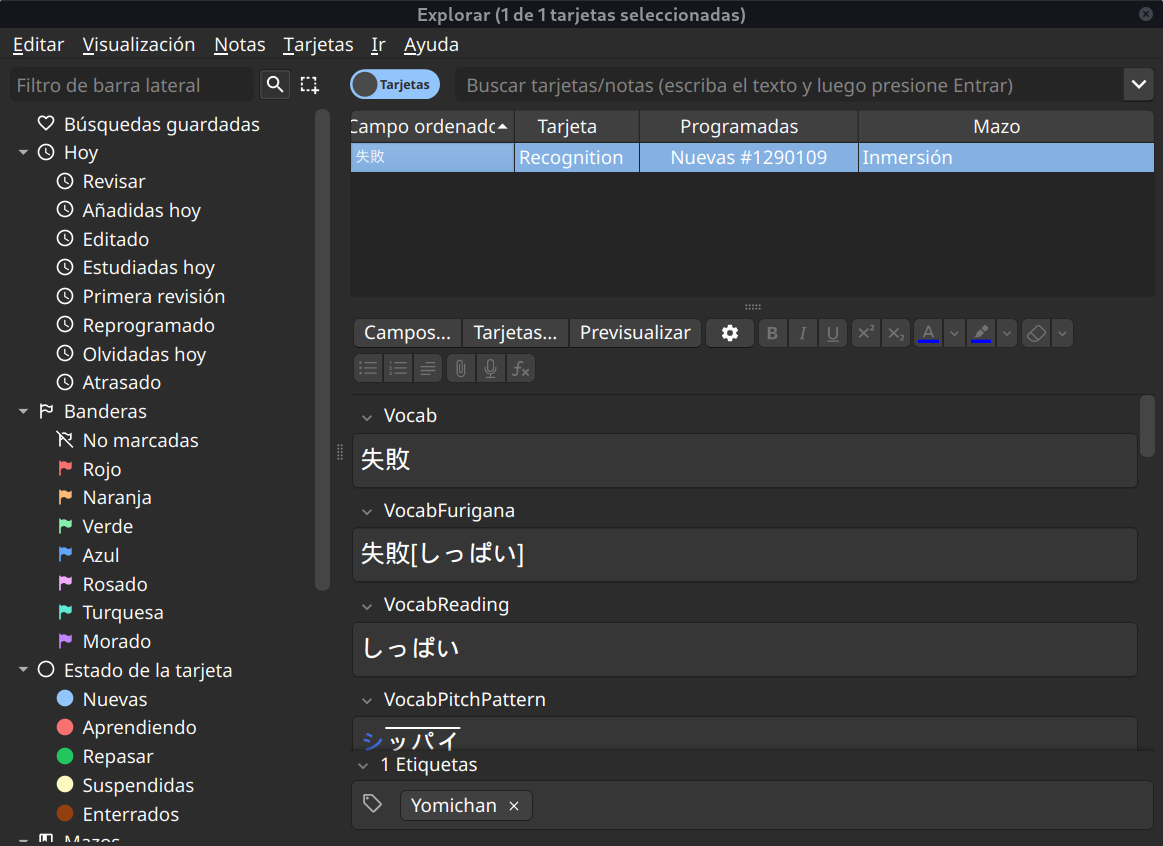Open the search history dropdown arrow

(x=1138, y=85)
